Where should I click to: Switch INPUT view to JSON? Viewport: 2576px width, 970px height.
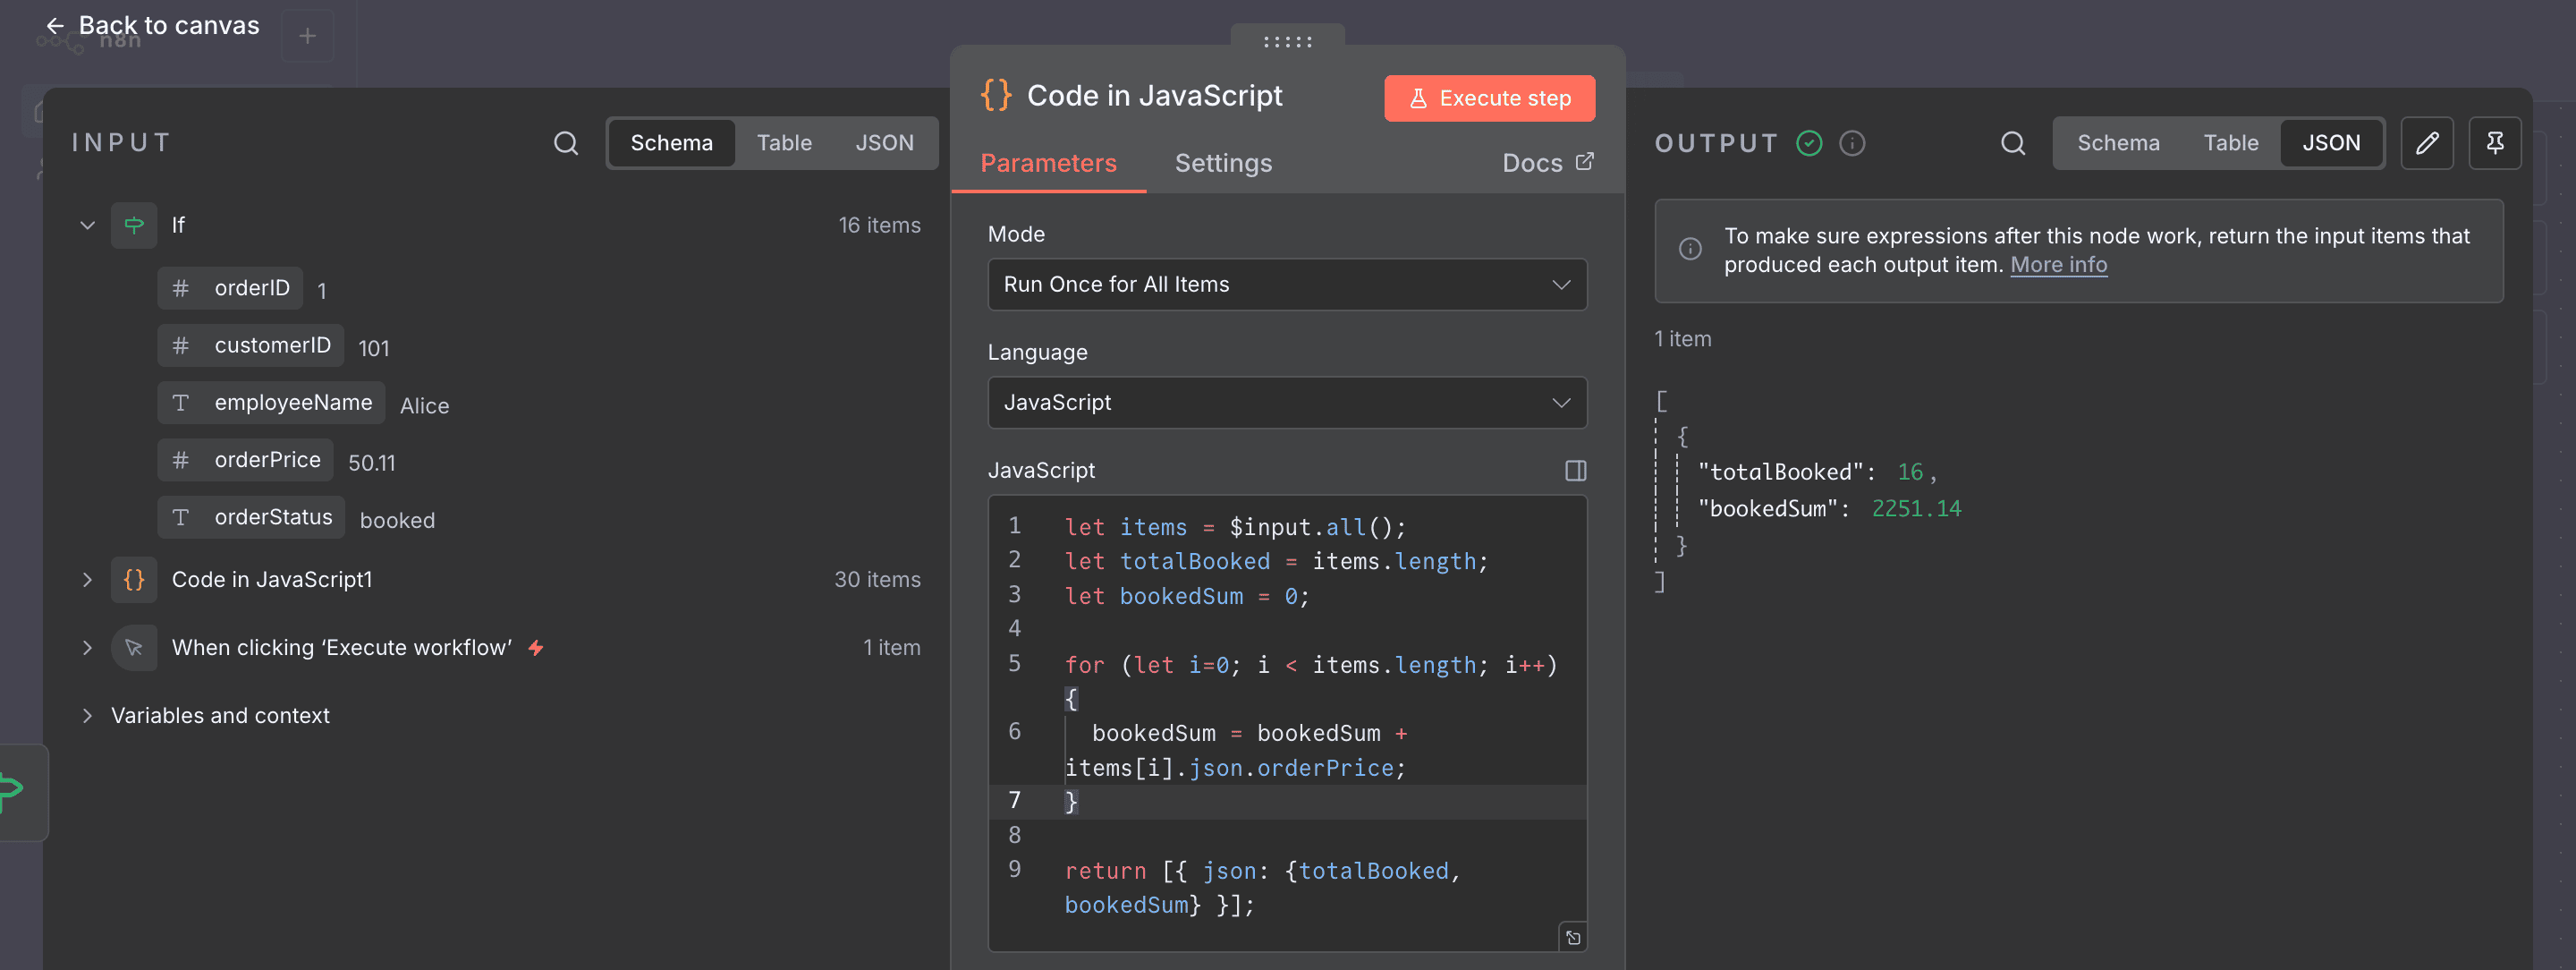pyautogui.click(x=884, y=143)
